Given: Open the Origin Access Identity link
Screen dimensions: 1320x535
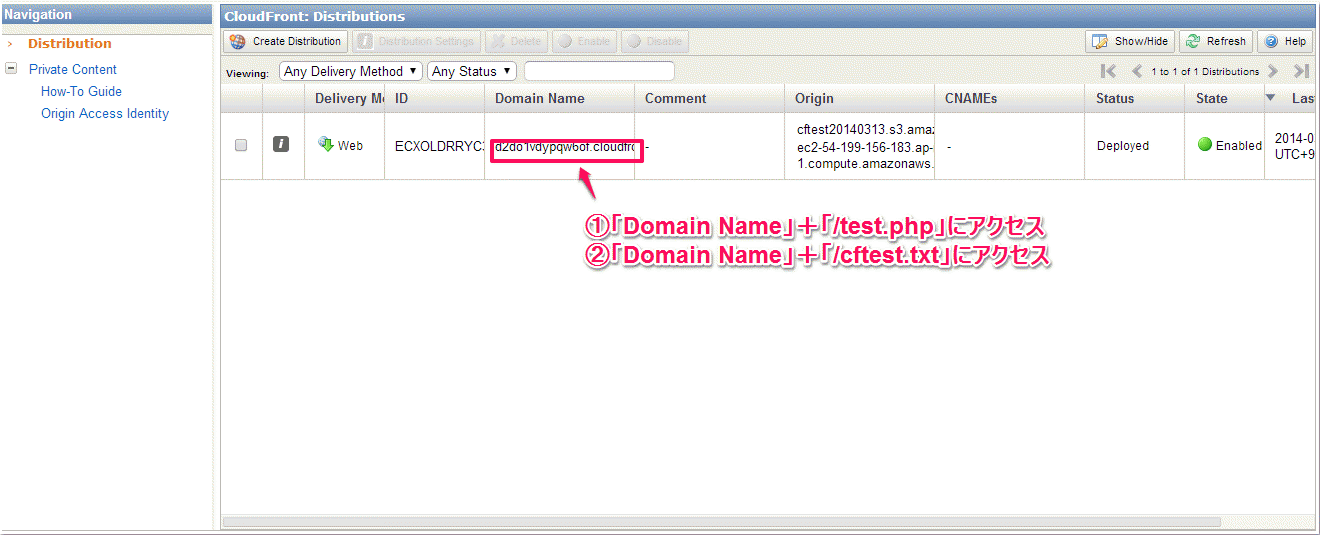Looking at the screenshot, I should [x=105, y=113].
